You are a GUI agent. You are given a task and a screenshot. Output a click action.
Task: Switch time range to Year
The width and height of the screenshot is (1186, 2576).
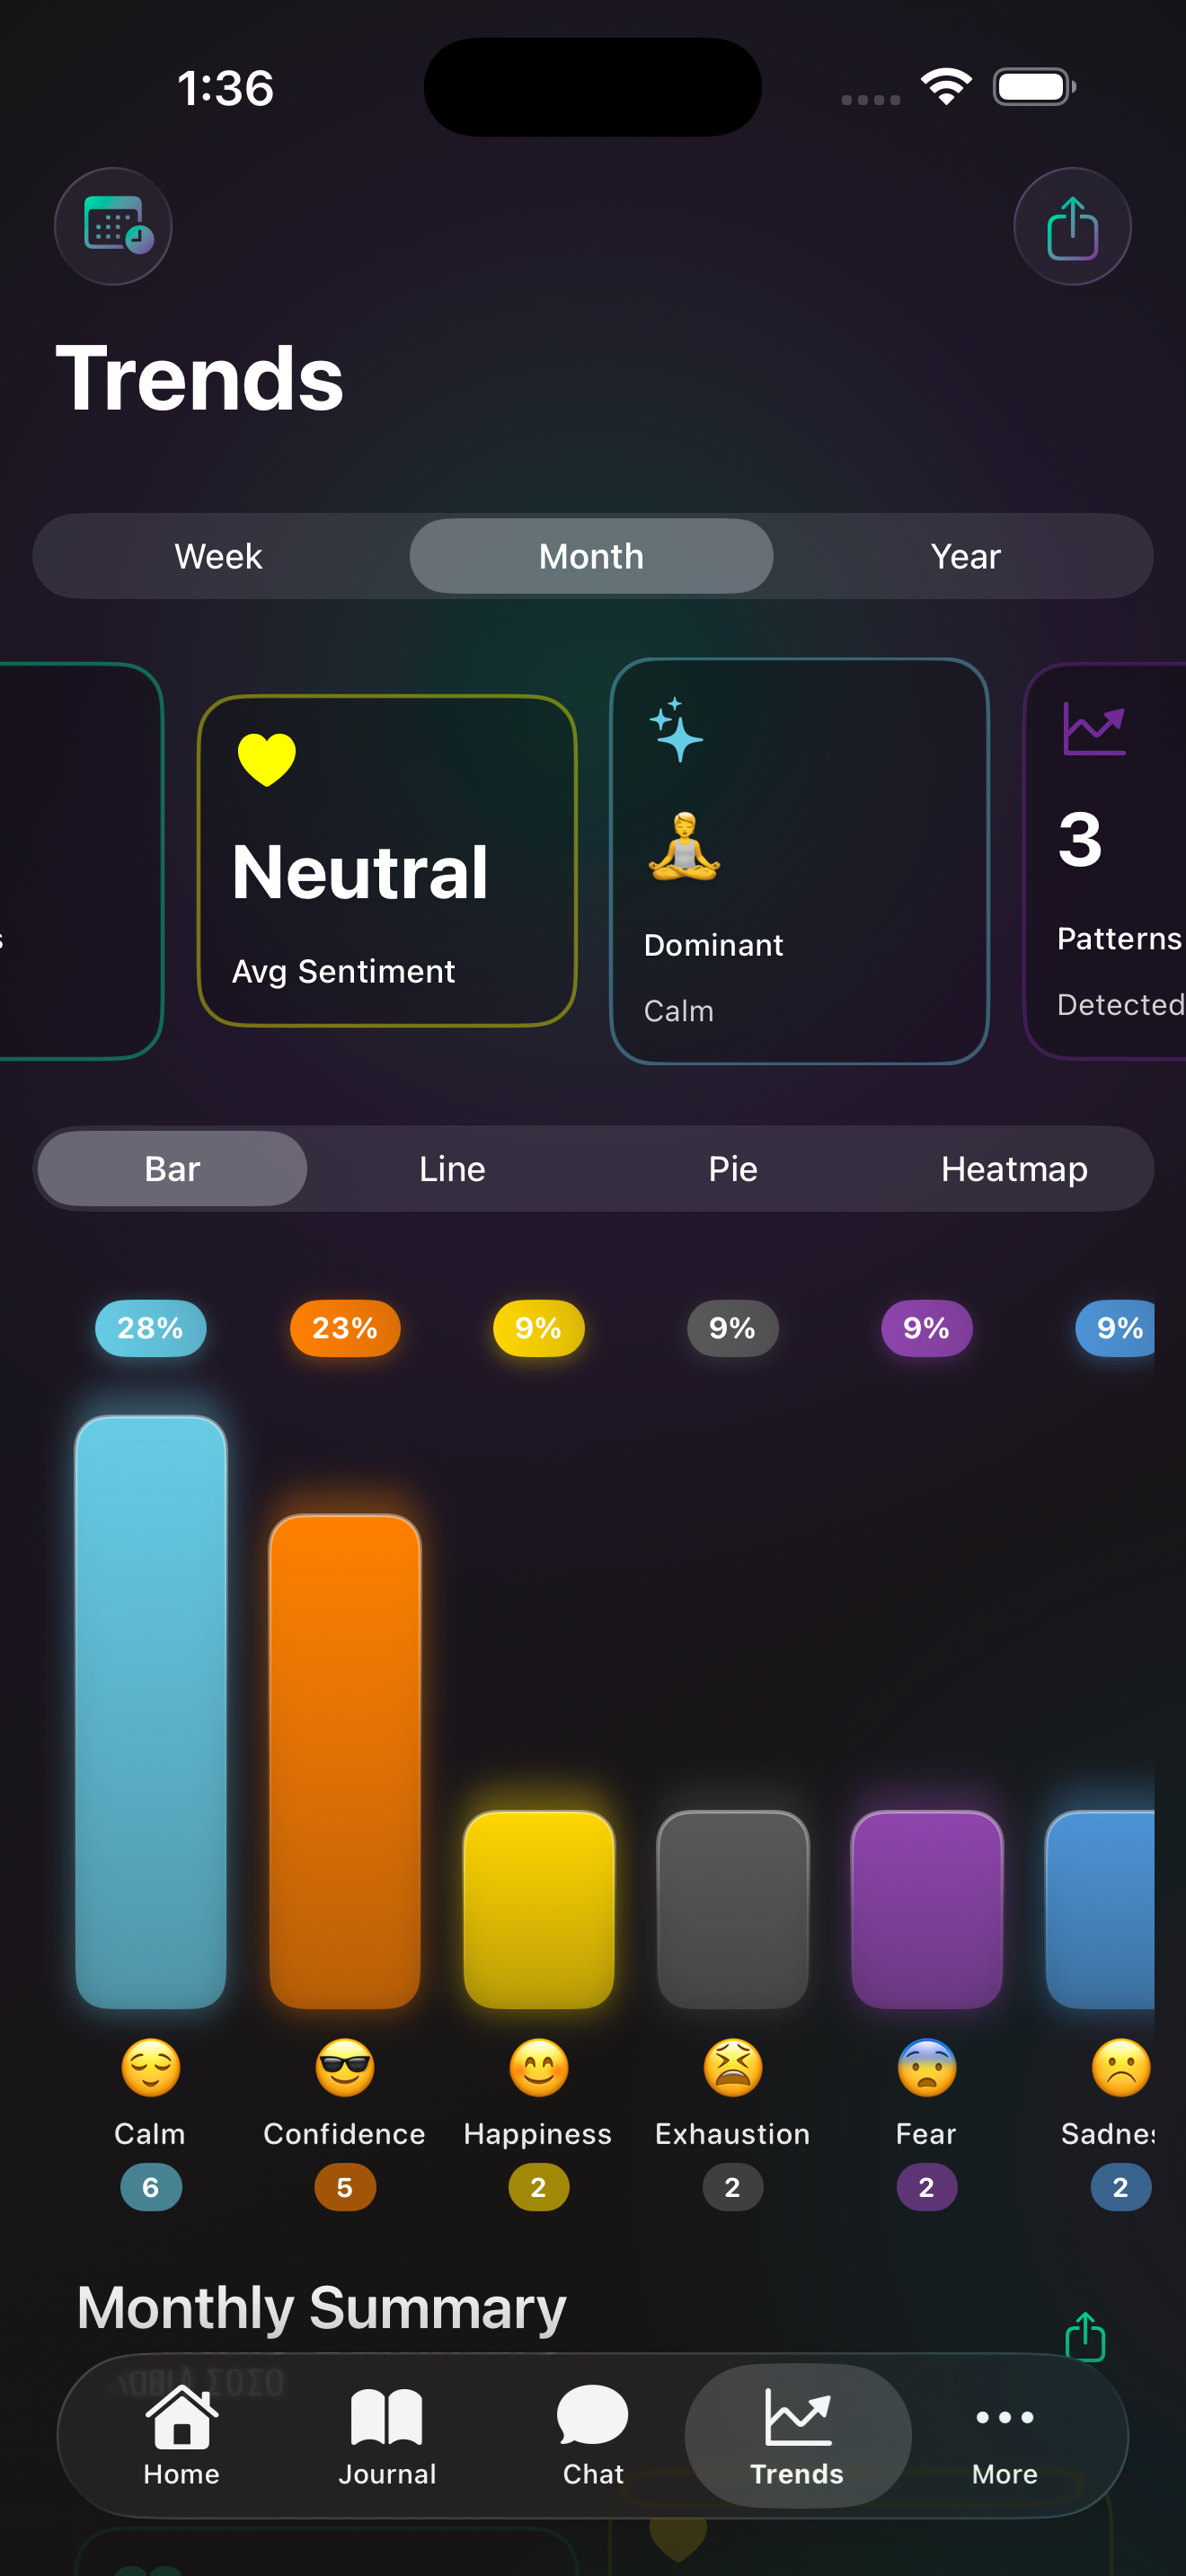965,556
